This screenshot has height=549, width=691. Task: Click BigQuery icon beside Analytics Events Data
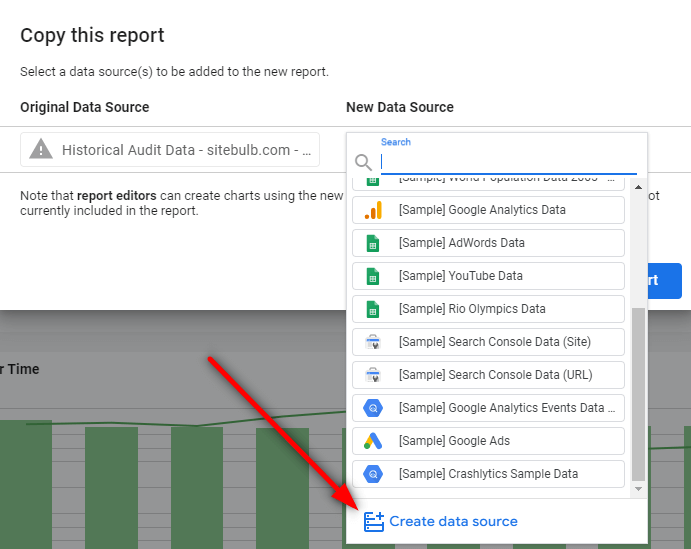[x=373, y=408]
